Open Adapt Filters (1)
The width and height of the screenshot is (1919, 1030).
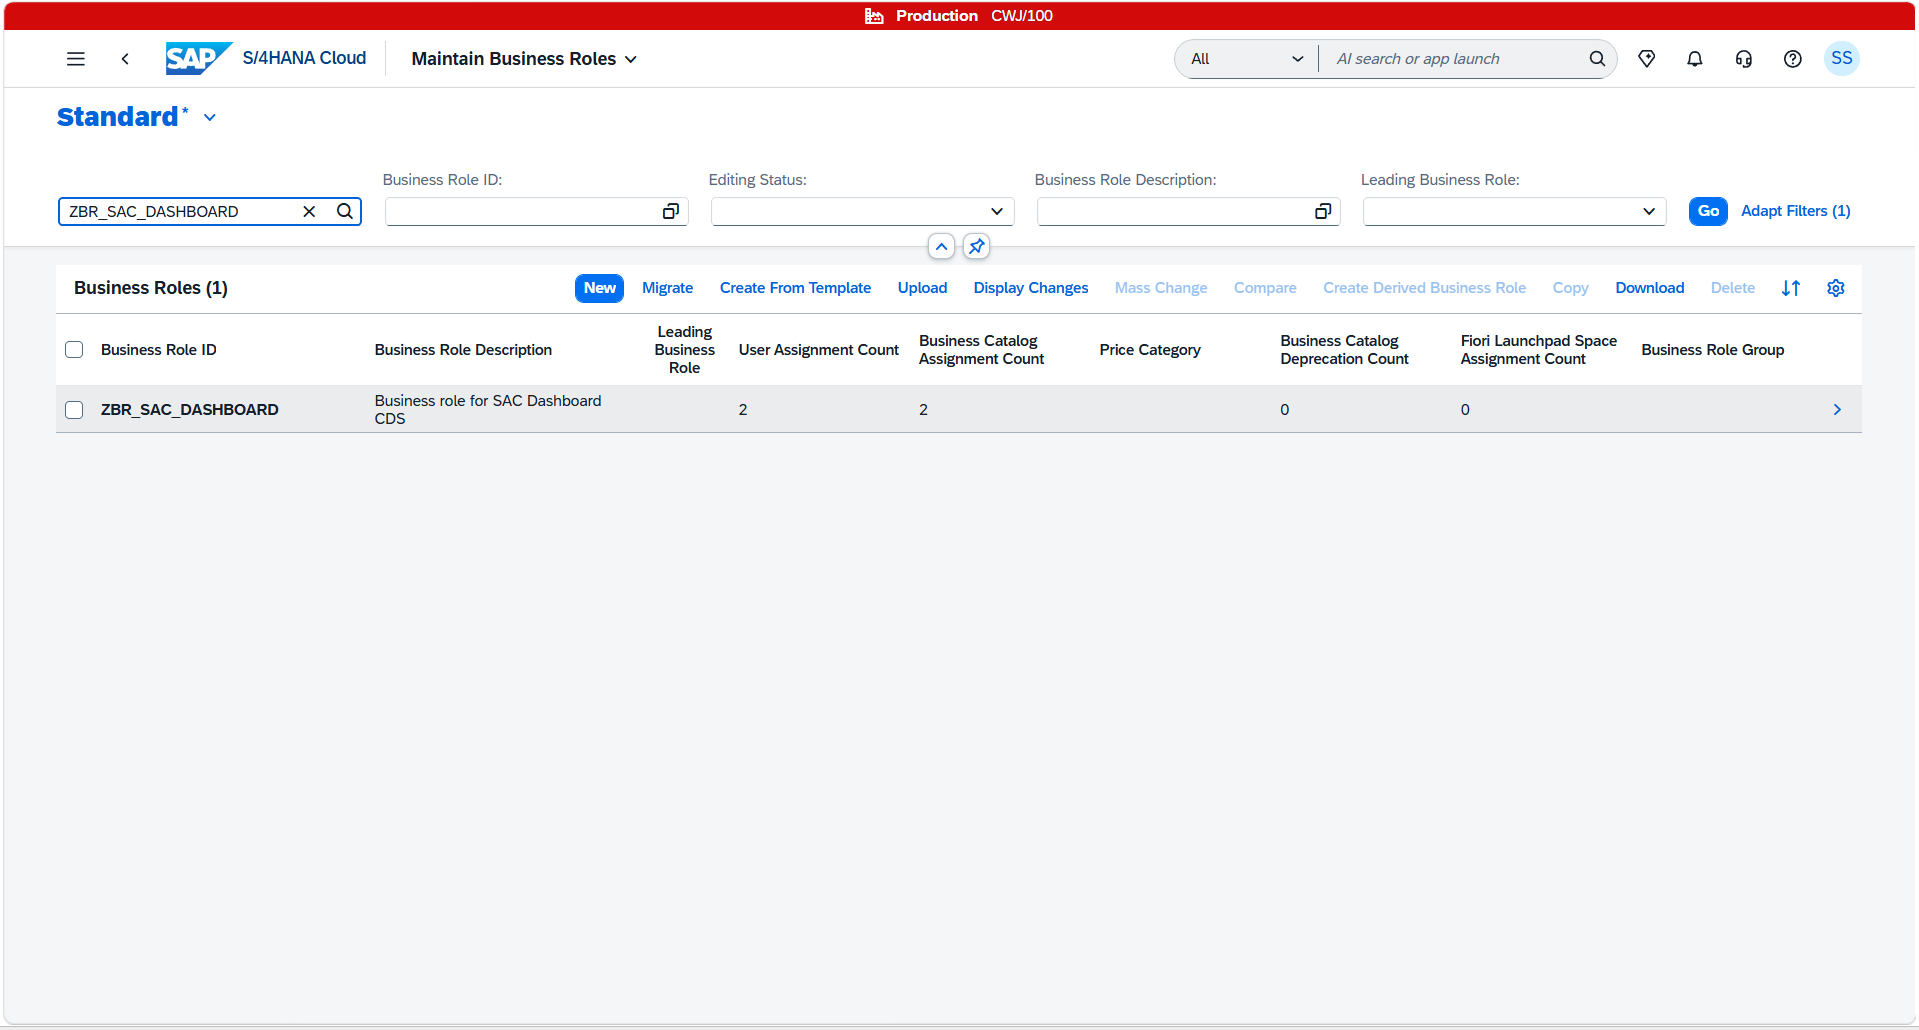(x=1796, y=211)
